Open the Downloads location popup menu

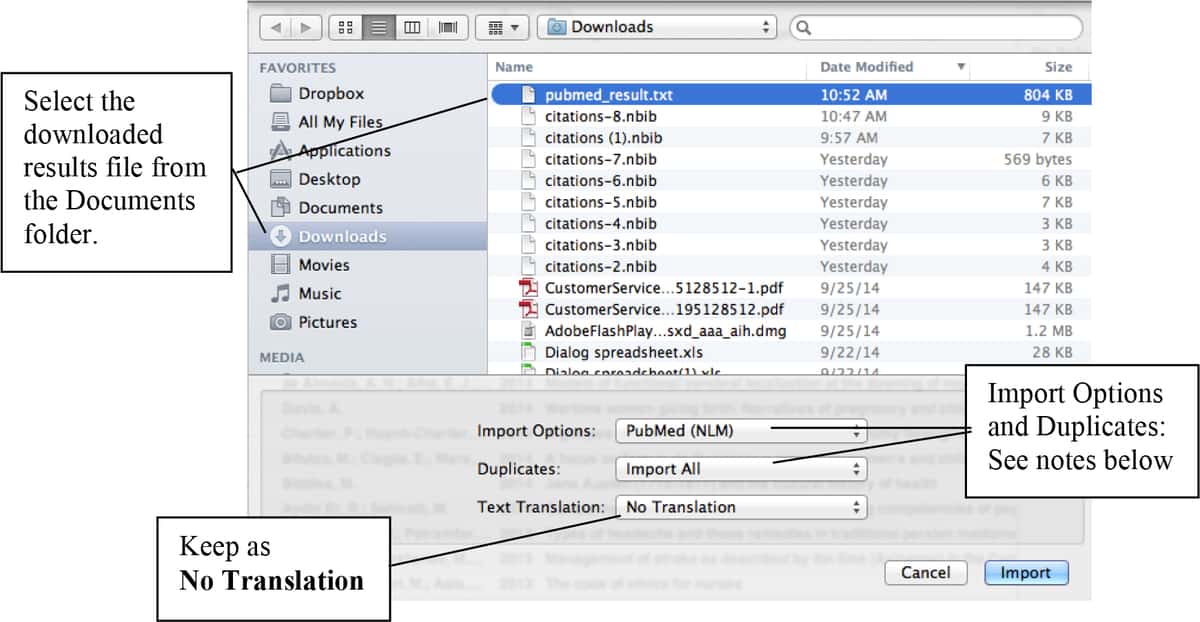656,27
